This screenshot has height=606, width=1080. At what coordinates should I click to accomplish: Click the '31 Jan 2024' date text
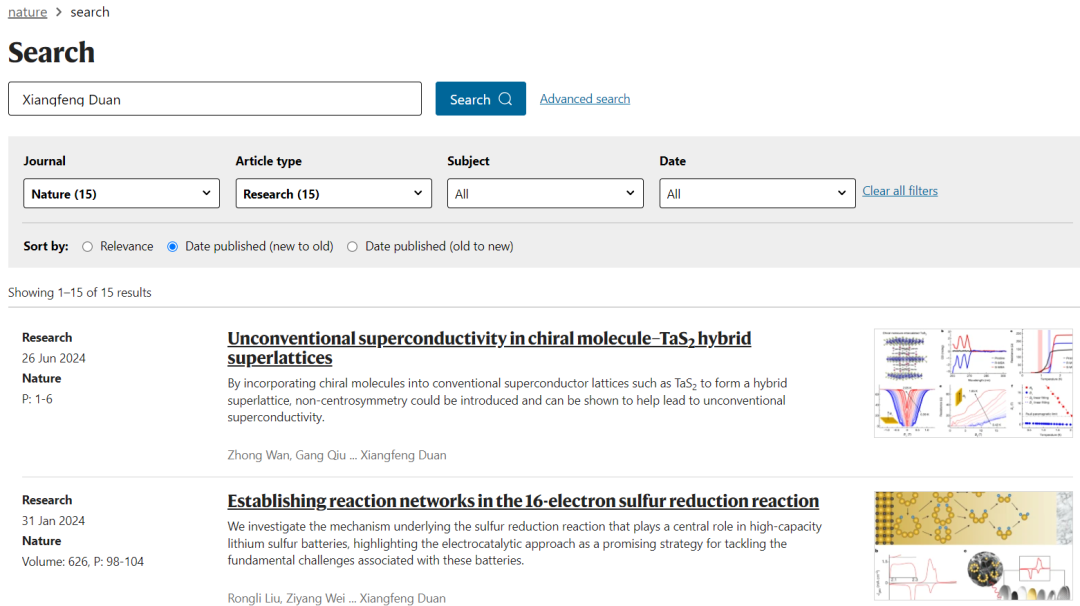click(53, 521)
